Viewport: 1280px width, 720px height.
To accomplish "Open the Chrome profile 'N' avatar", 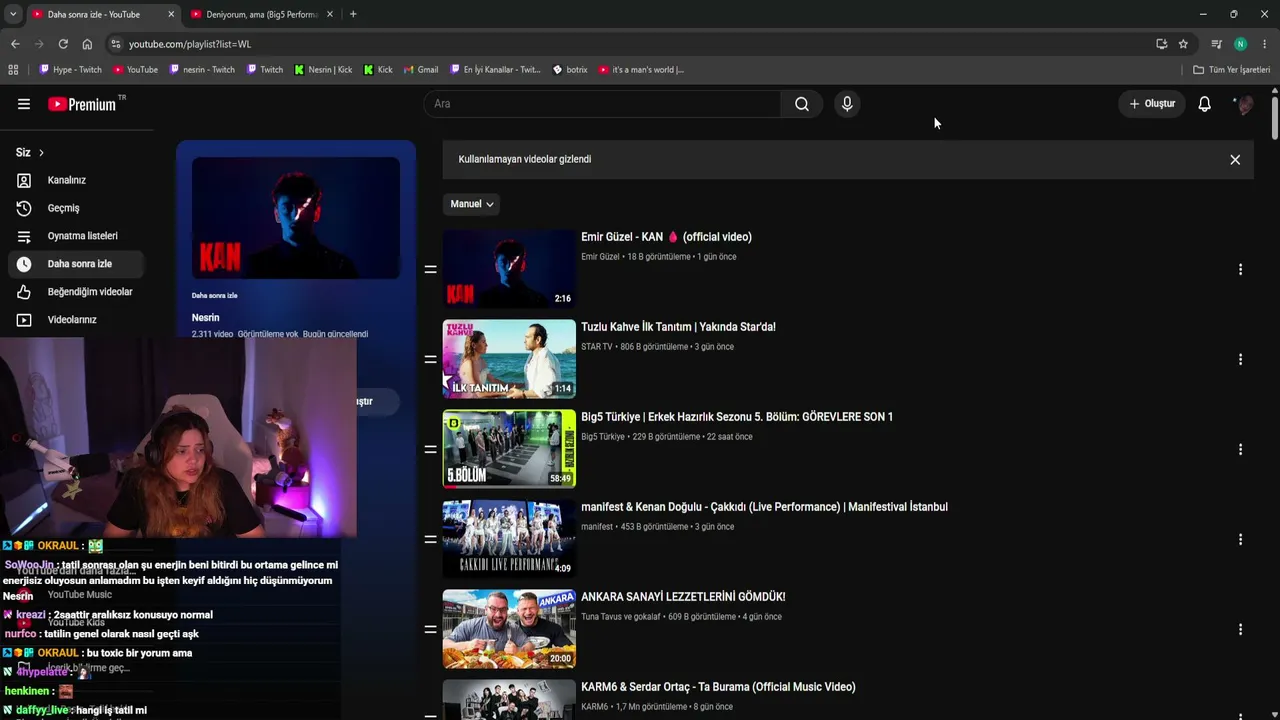I will click(x=1241, y=44).
